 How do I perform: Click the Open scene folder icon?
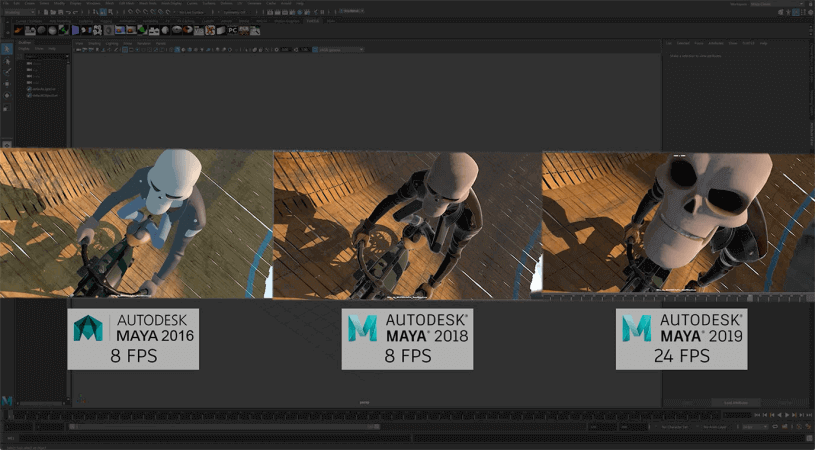coord(53,12)
